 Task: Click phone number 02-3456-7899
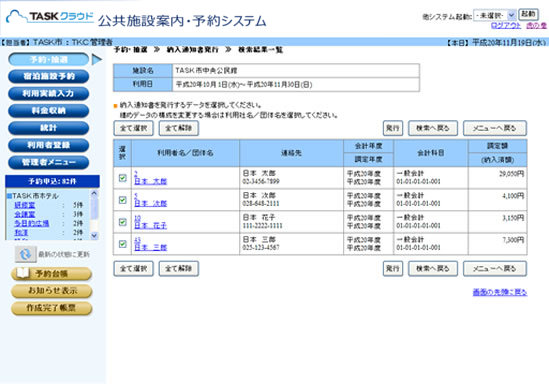[x=261, y=181]
